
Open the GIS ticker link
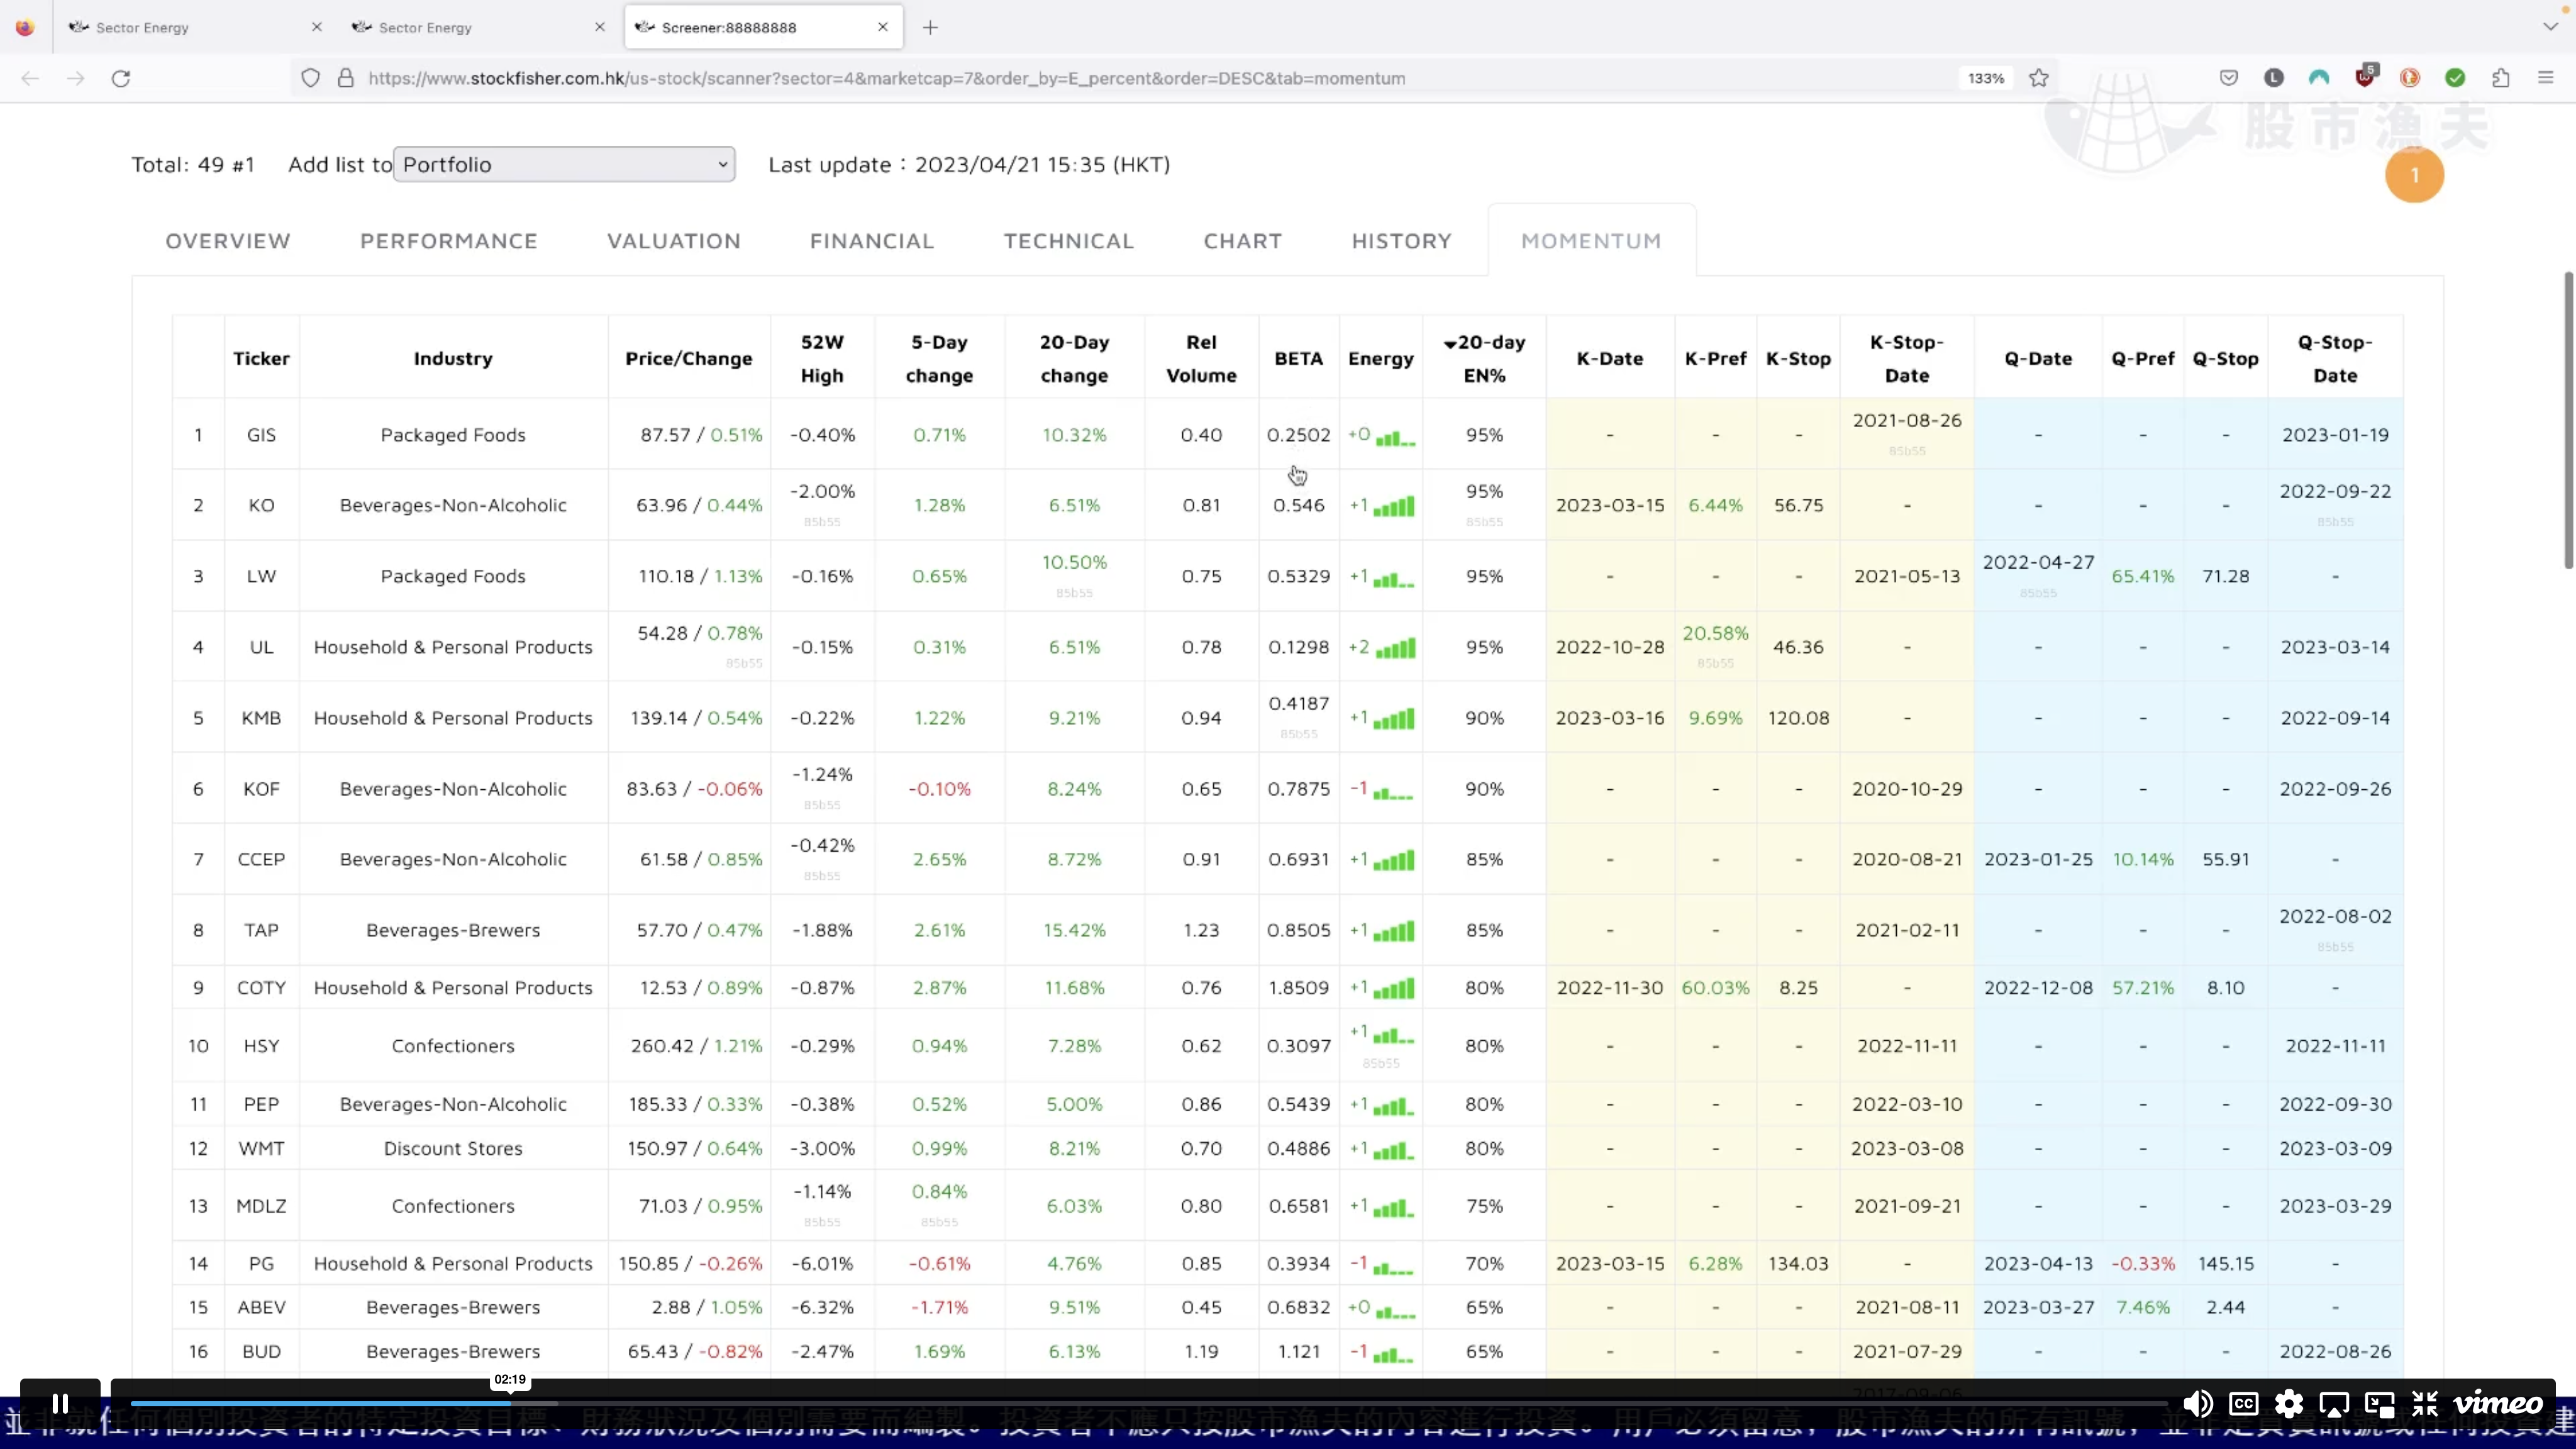click(x=261, y=435)
